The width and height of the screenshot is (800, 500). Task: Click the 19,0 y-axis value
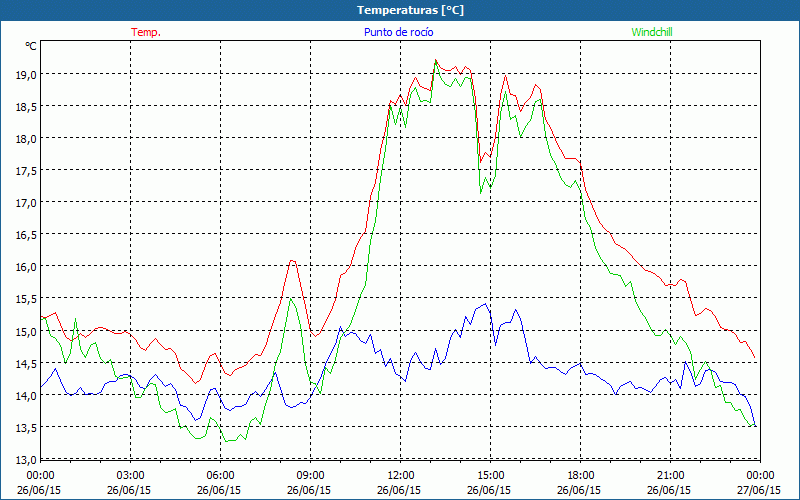(x=26, y=74)
